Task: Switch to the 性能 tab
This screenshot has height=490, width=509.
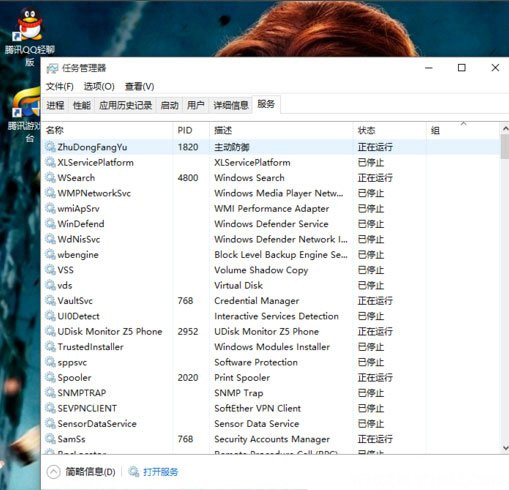Action: [82, 105]
